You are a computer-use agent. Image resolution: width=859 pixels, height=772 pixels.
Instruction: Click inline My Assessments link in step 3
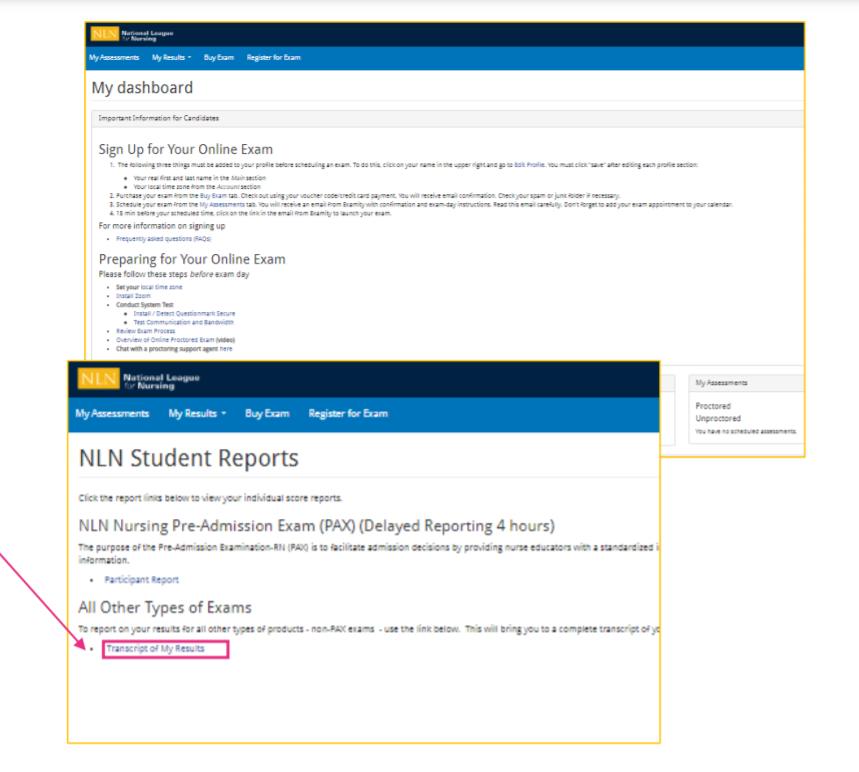(222, 205)
